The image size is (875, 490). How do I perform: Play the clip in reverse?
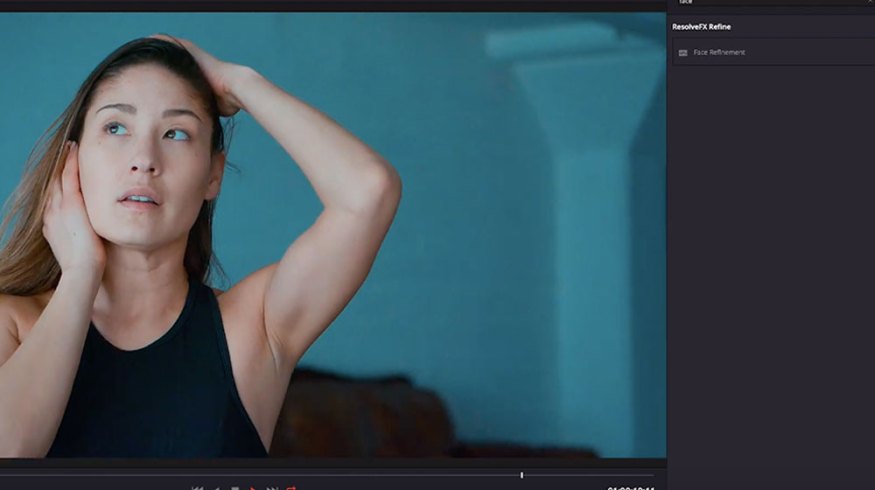[217, 488]
